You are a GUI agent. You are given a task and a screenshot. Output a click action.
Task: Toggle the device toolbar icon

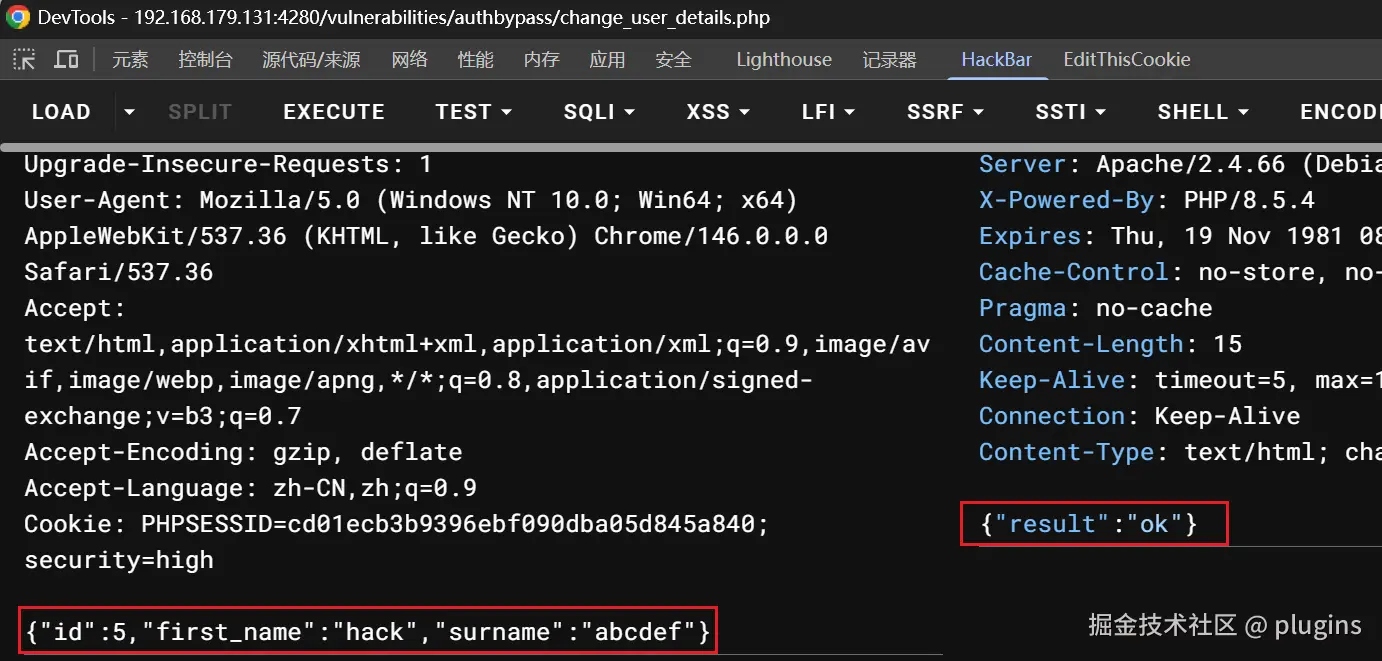(66, 60)
